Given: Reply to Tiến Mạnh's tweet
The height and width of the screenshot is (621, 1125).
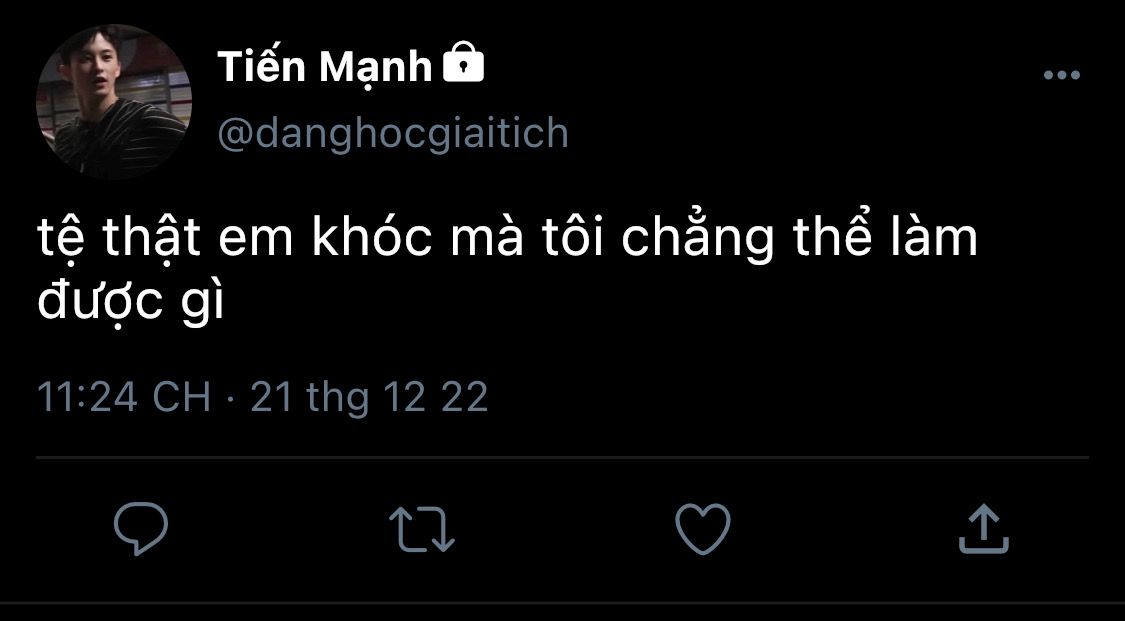Looking at the screenshot, I should tap(141, 528).
